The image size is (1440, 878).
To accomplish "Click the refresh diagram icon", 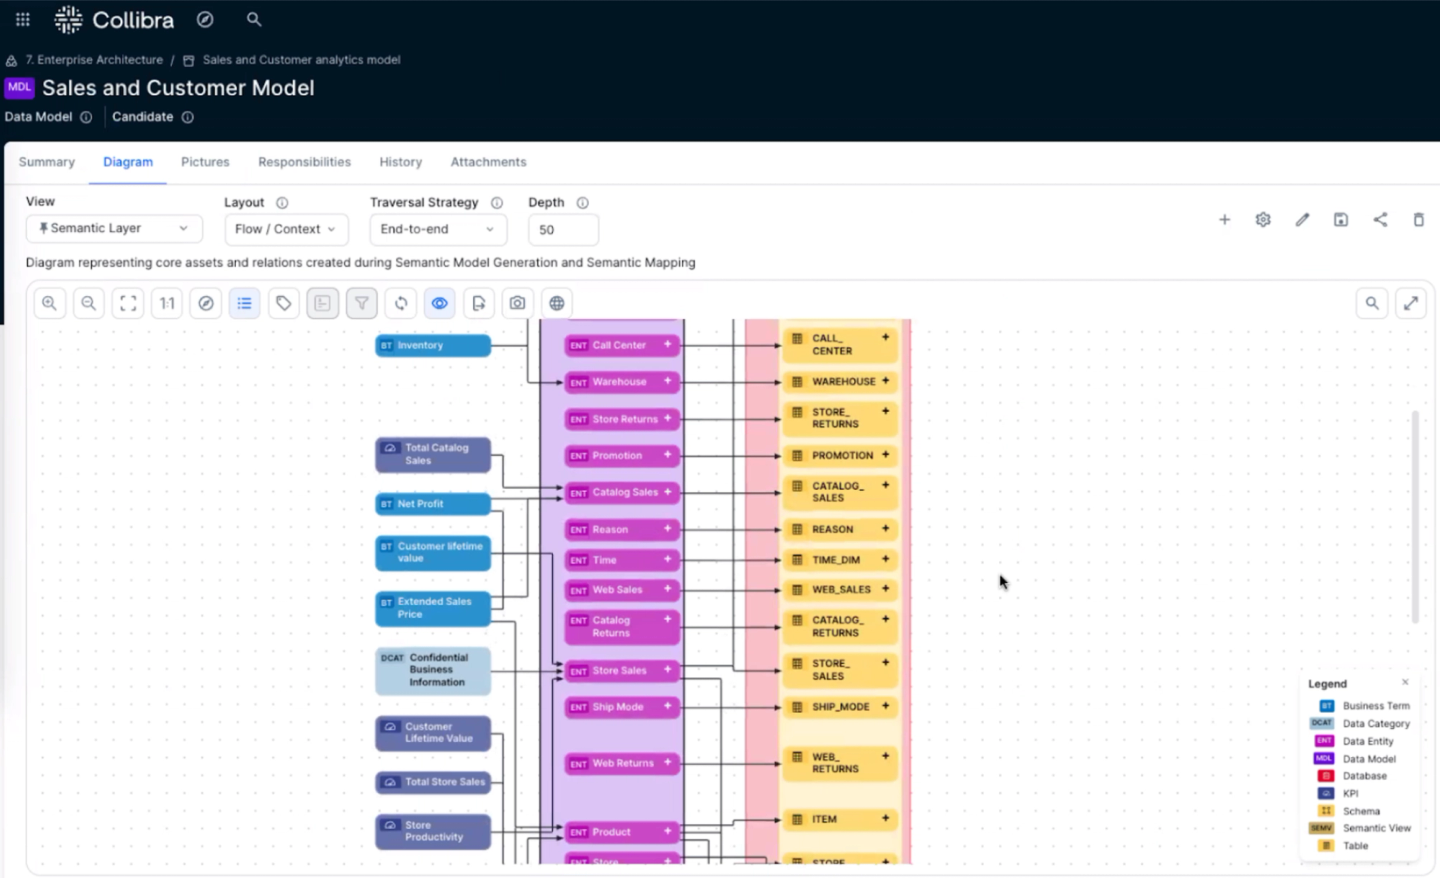I will [401, 303].
